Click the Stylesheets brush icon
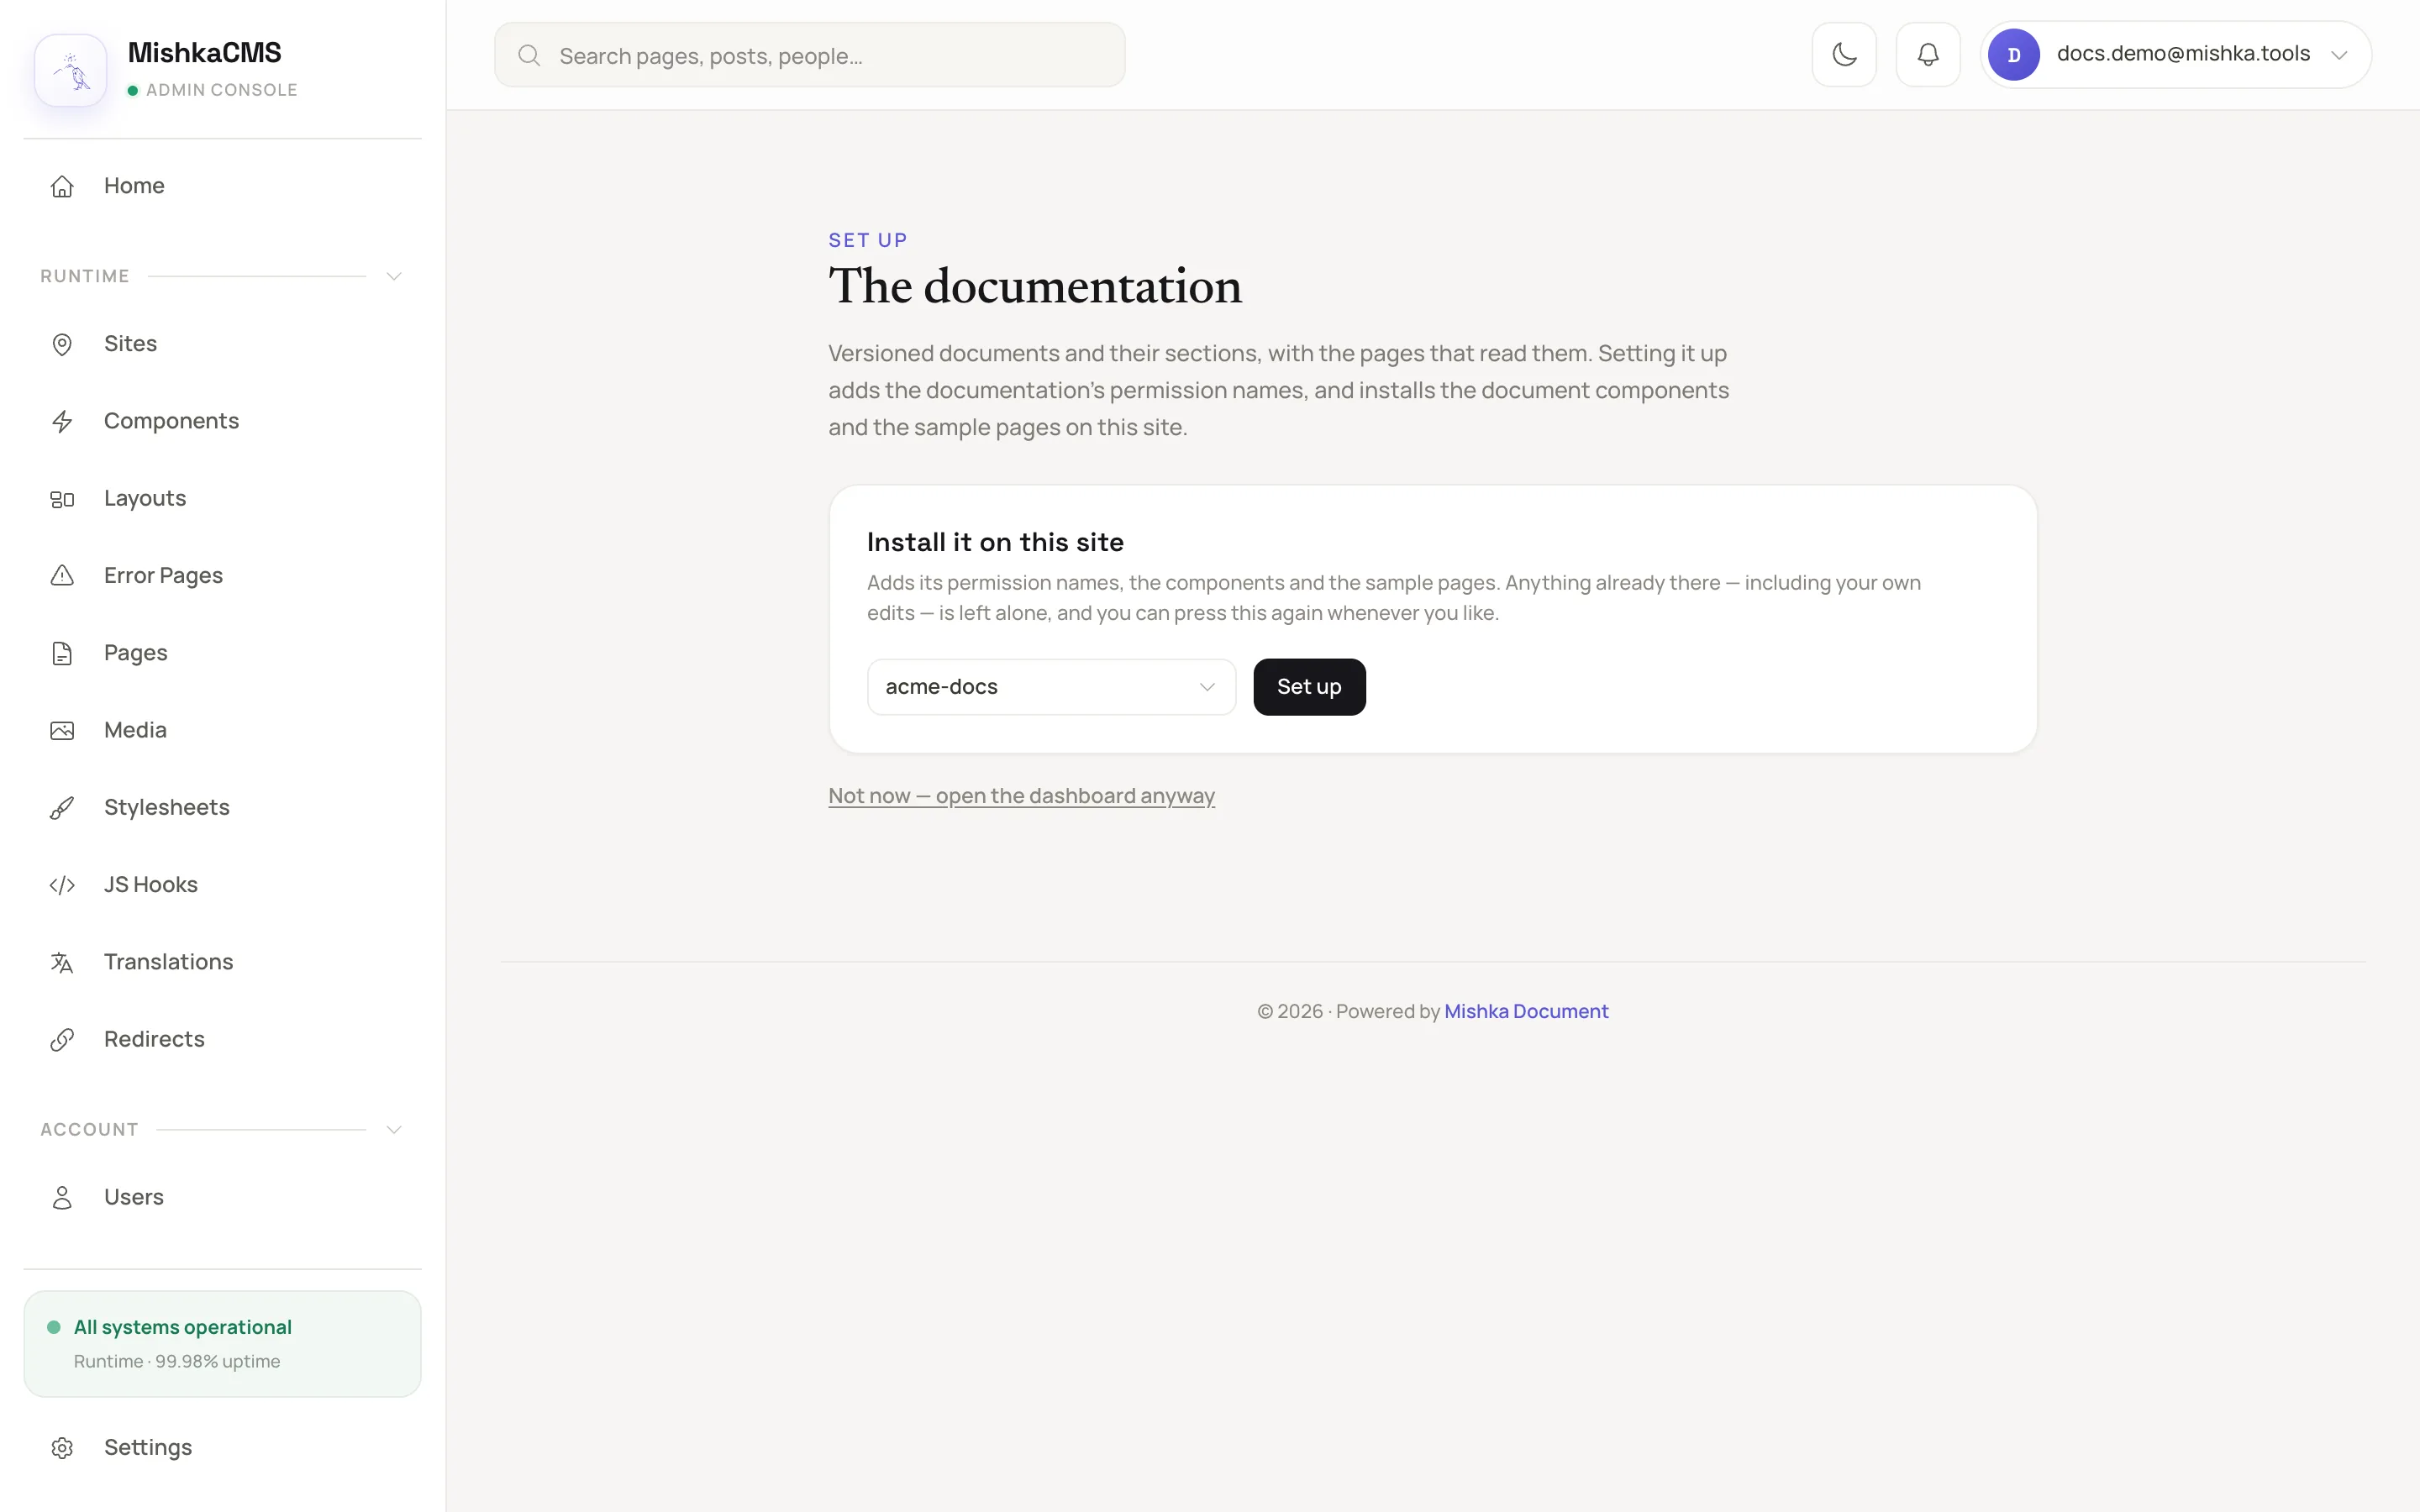 62,808
